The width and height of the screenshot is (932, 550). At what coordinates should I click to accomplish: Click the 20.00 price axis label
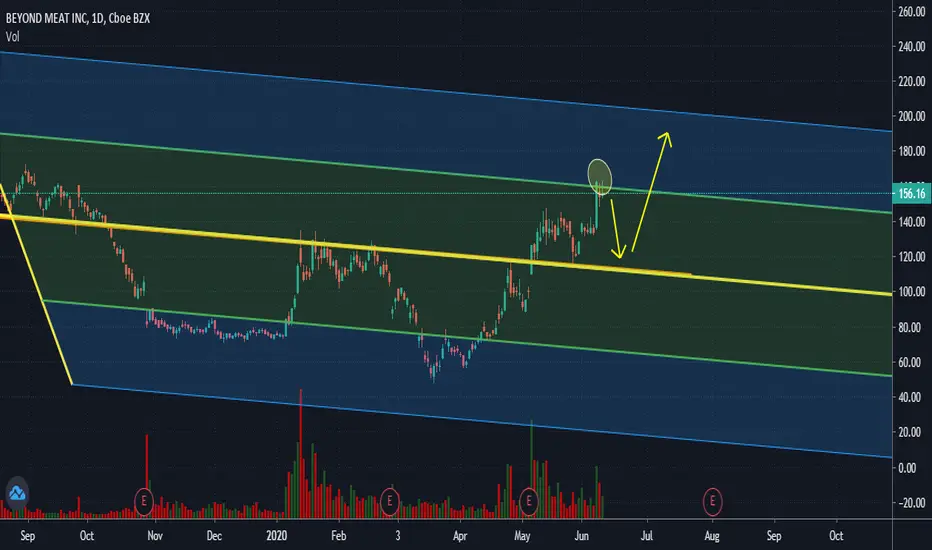click(912, 432)
